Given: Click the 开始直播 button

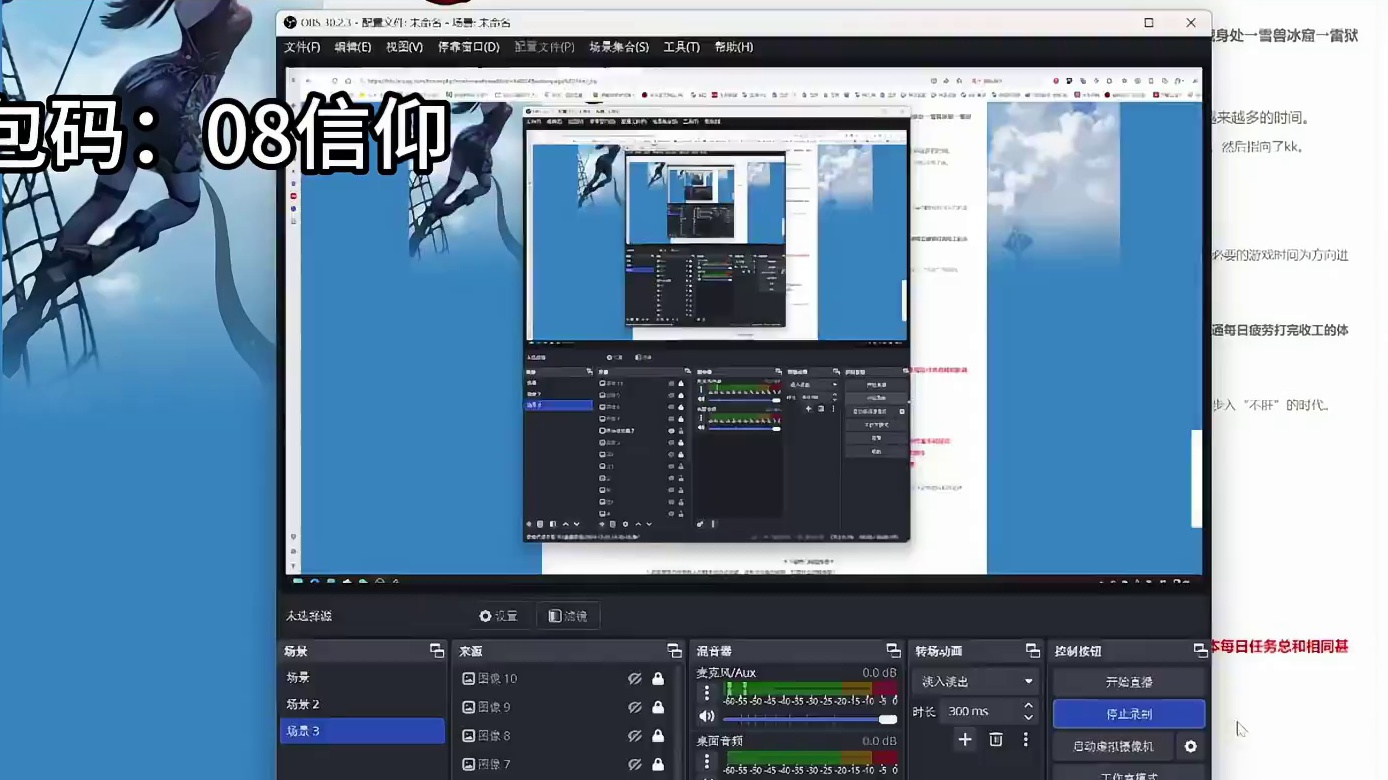Looking at the screenshot, I should 1129,681.
